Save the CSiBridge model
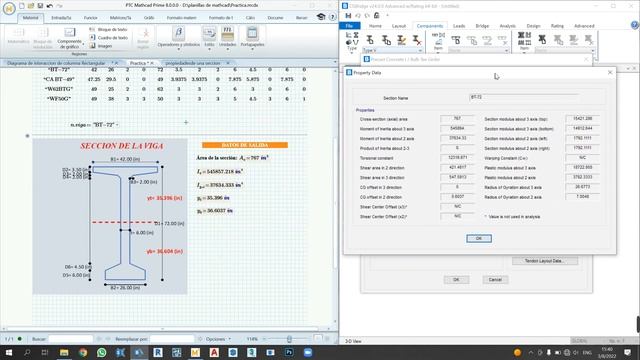 click(348, 16)
